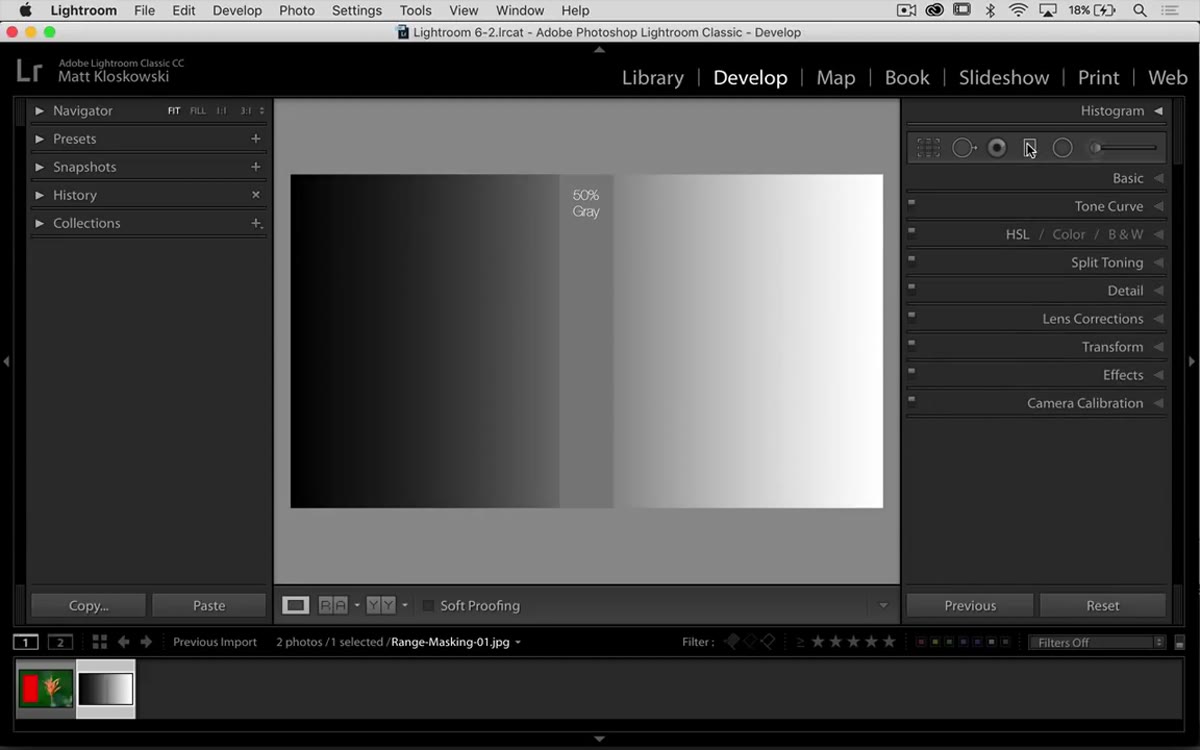Click the Paste button
1200x750 pixels.
coord(209,605)
